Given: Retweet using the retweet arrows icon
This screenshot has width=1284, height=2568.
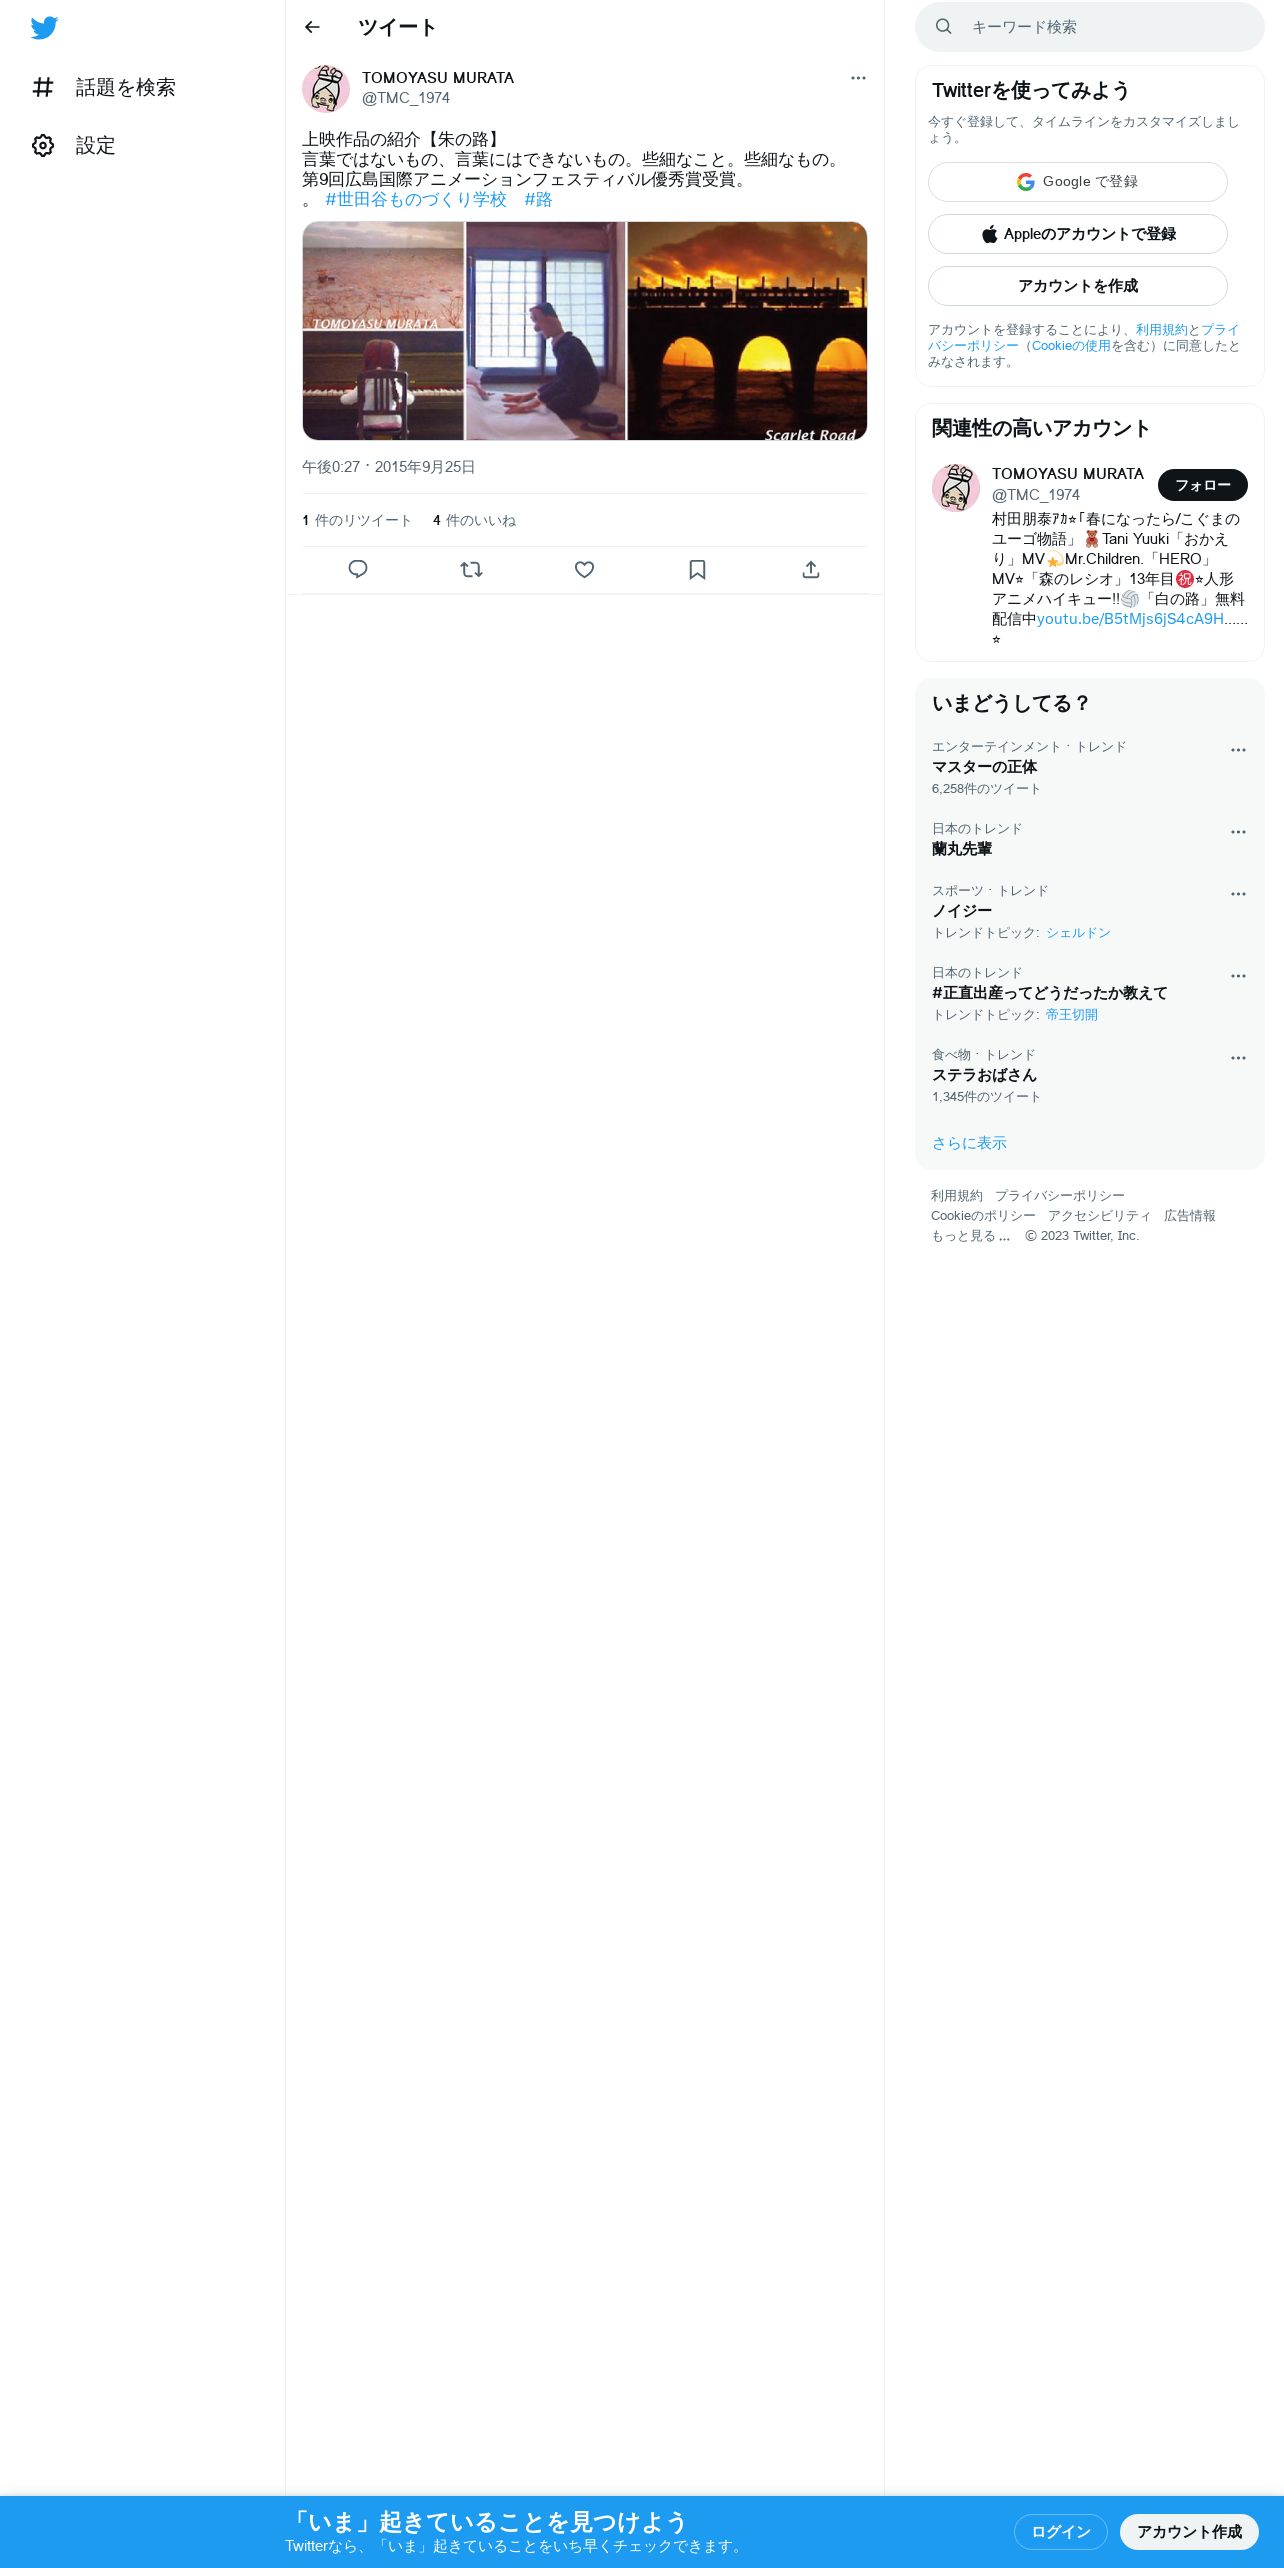Looking at the screenshot, I should click(x=471, y=569).
